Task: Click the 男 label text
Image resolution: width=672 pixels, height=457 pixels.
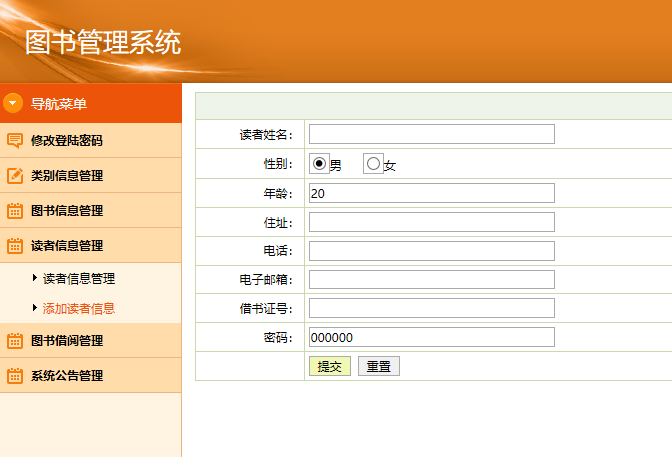Action: pyautogui.click(x=336, y=165)
